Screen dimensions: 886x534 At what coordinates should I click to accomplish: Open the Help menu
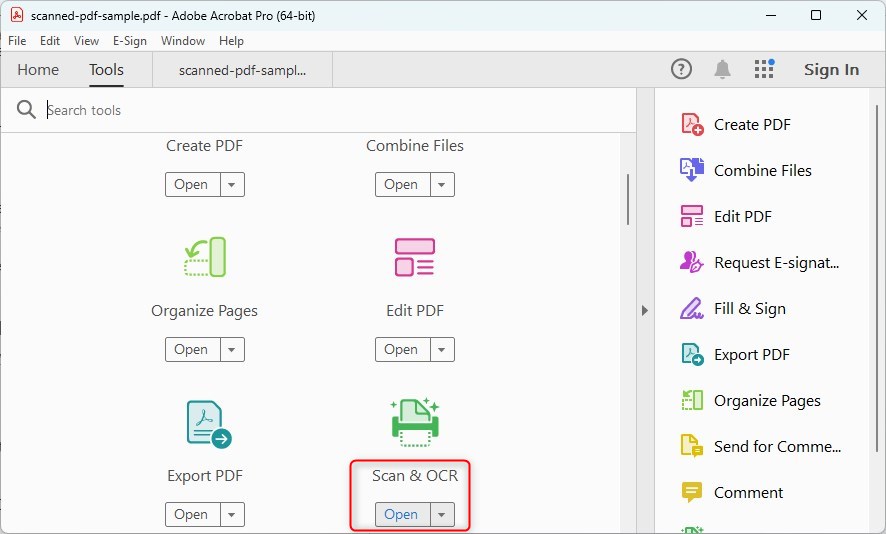click(x=231, y=41)
